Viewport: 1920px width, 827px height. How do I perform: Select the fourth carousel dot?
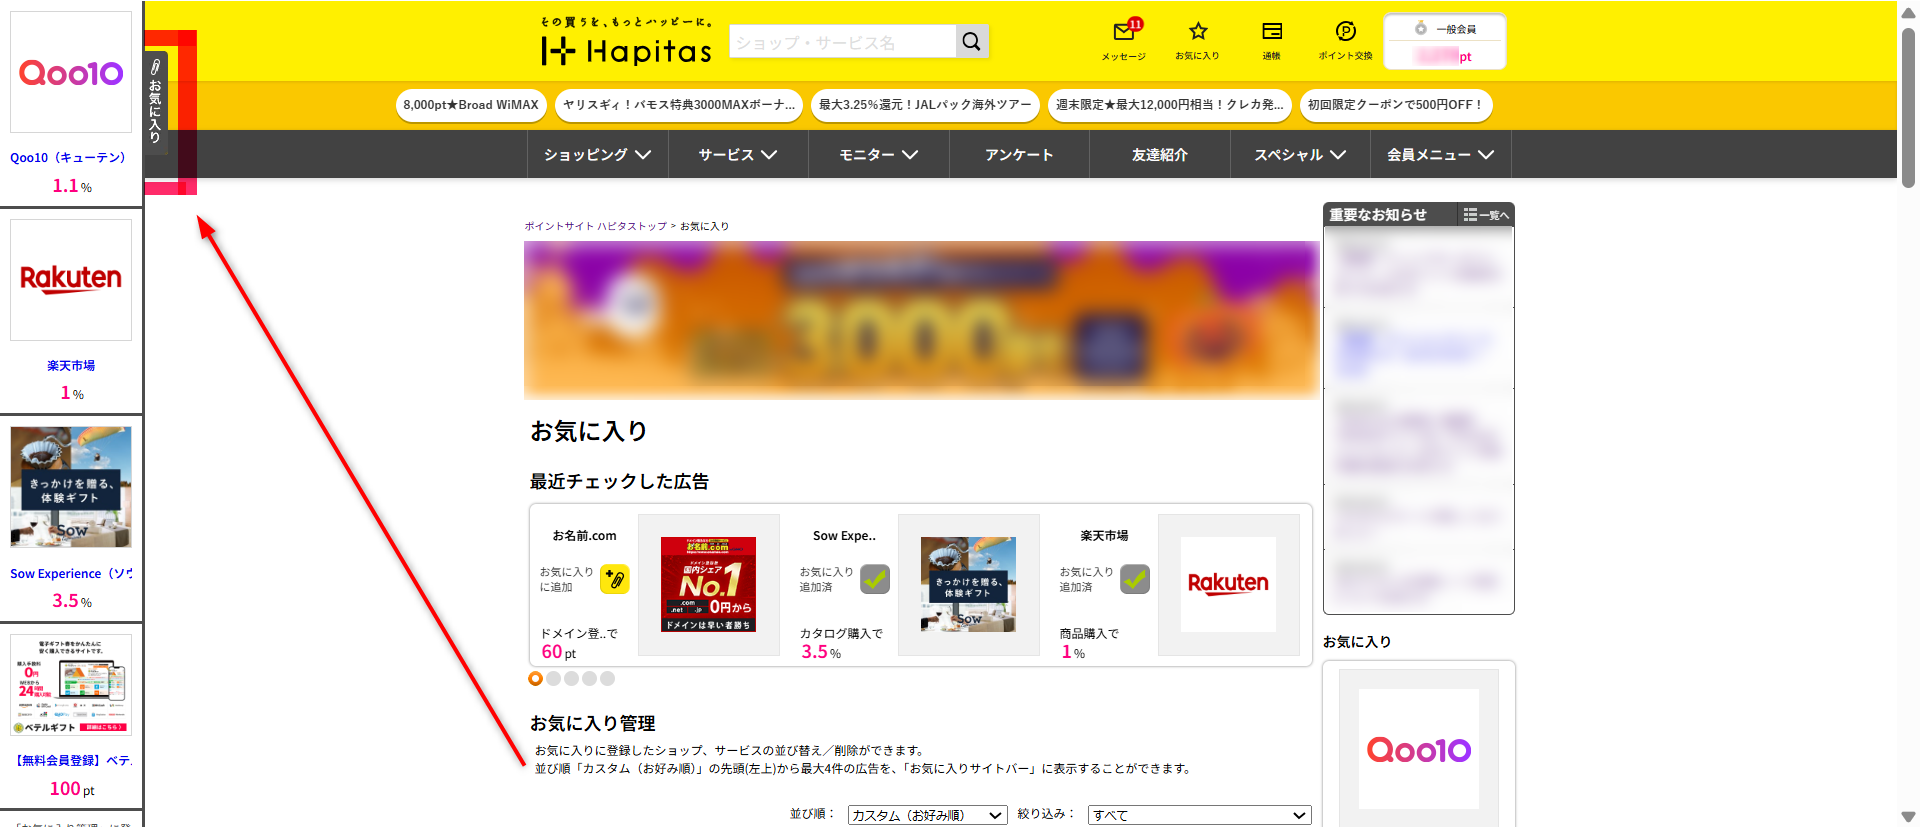(590, 679)
